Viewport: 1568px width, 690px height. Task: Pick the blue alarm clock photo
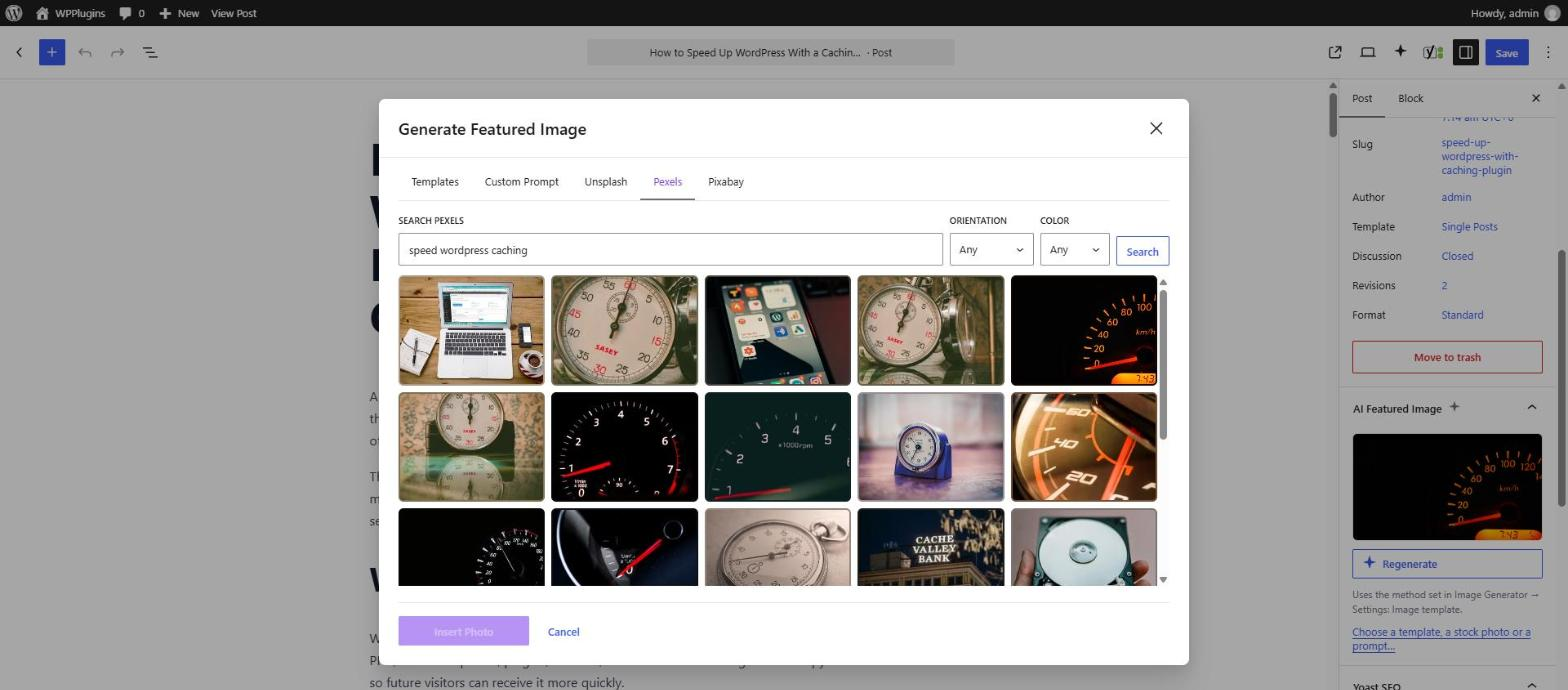point(930,447)
